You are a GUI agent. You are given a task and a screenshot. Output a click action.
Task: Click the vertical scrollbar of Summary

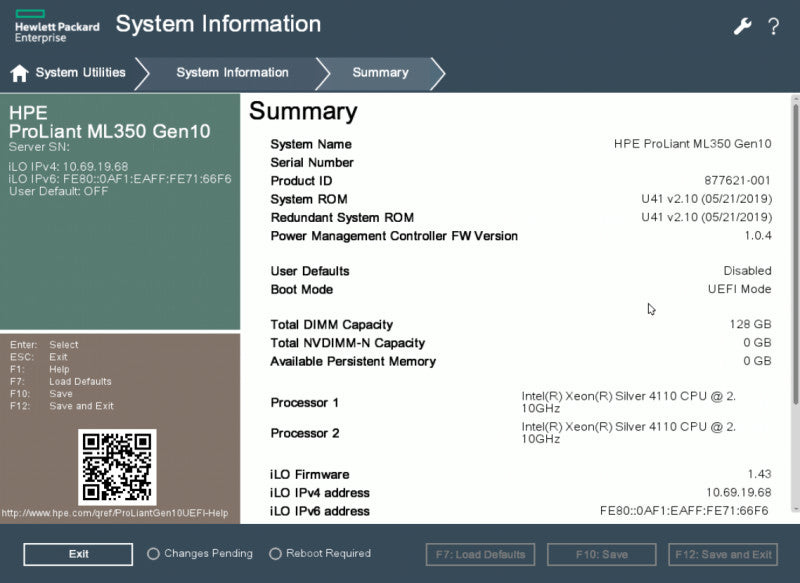point(795,255)
